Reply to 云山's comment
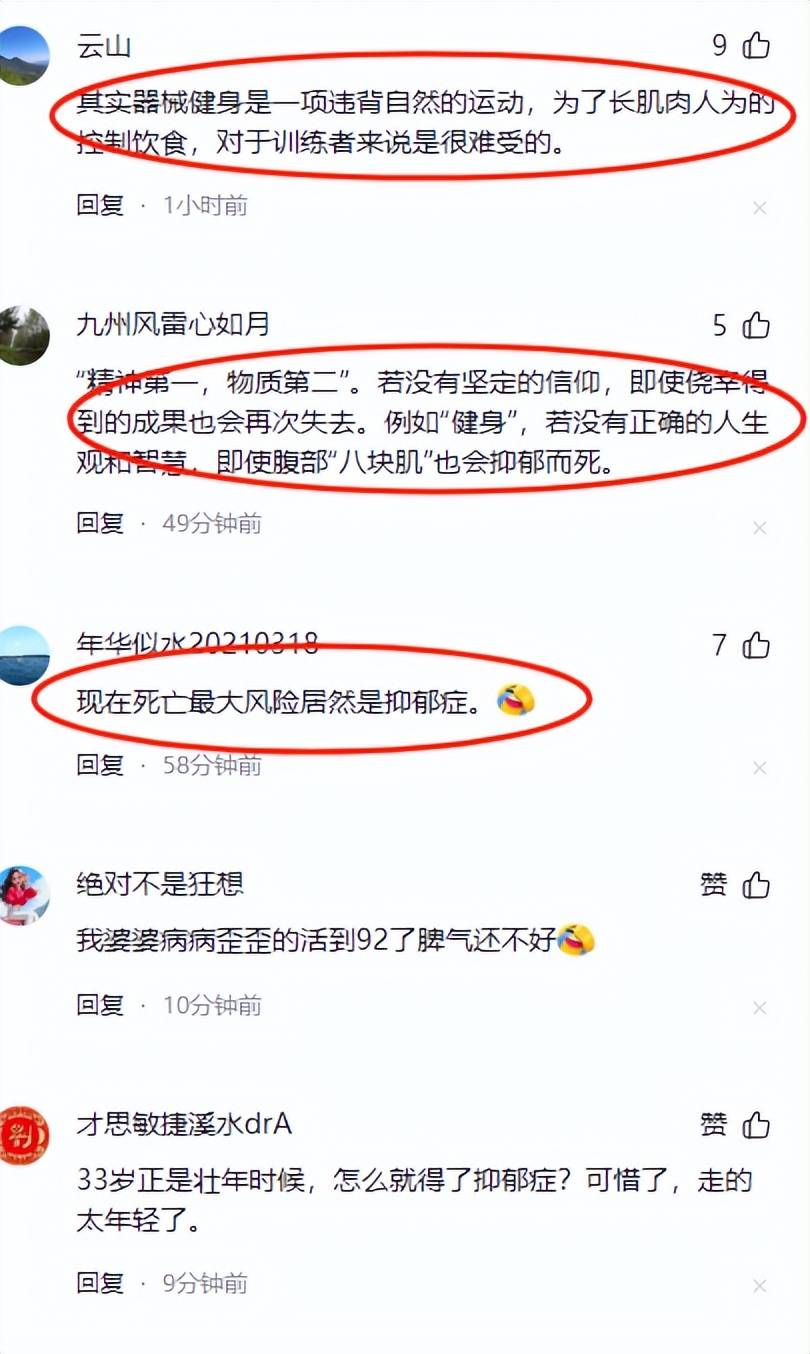Image resolution: width=810 pixels, height=1354 pixels. point(100,205)
